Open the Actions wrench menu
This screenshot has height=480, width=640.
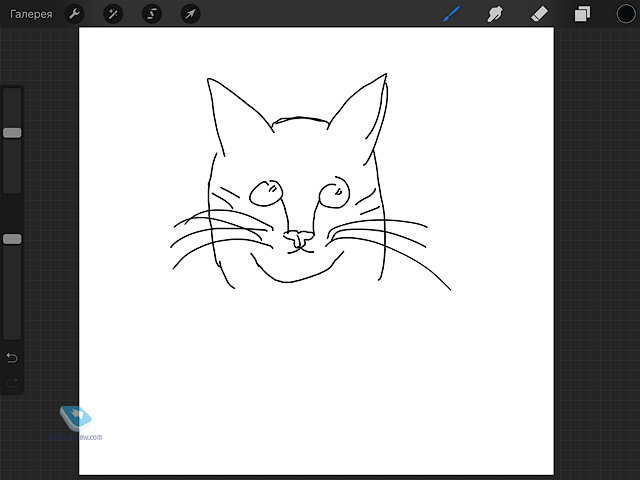pos(74,14)
